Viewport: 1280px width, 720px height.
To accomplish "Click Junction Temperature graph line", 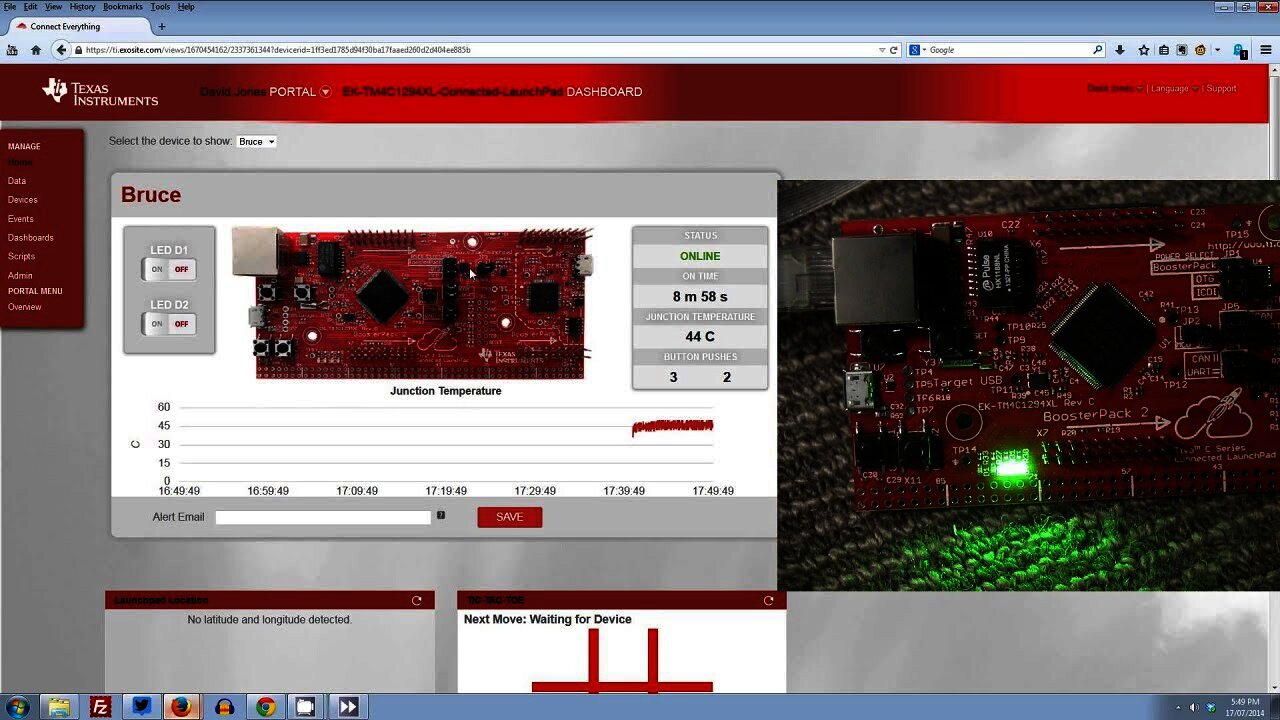I will (672, 427).
